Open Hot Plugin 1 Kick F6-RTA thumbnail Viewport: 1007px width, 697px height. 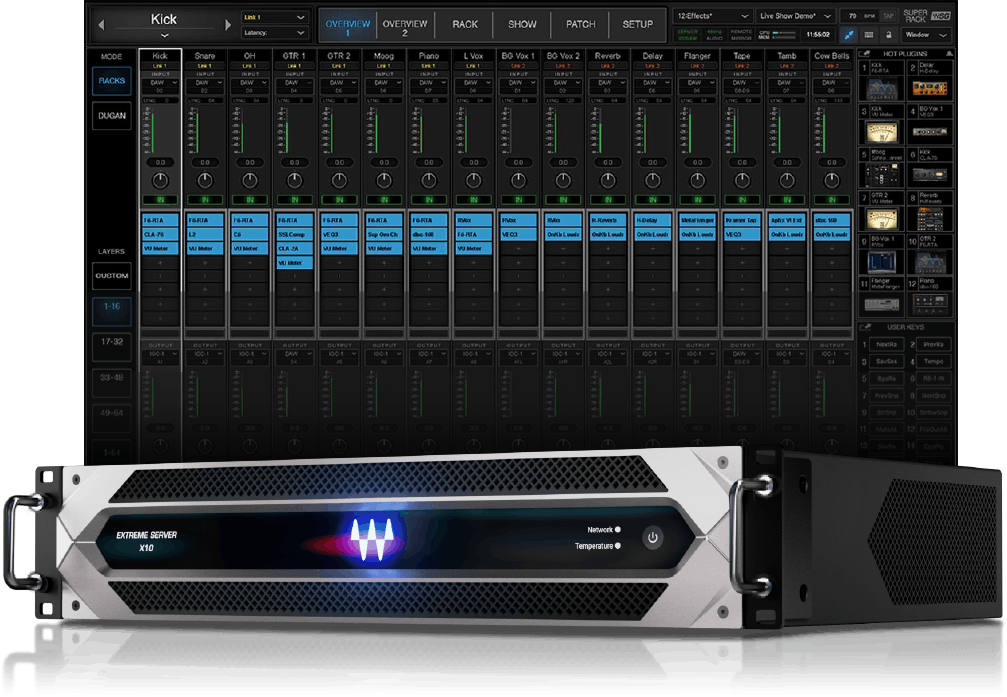pos(882,89)
